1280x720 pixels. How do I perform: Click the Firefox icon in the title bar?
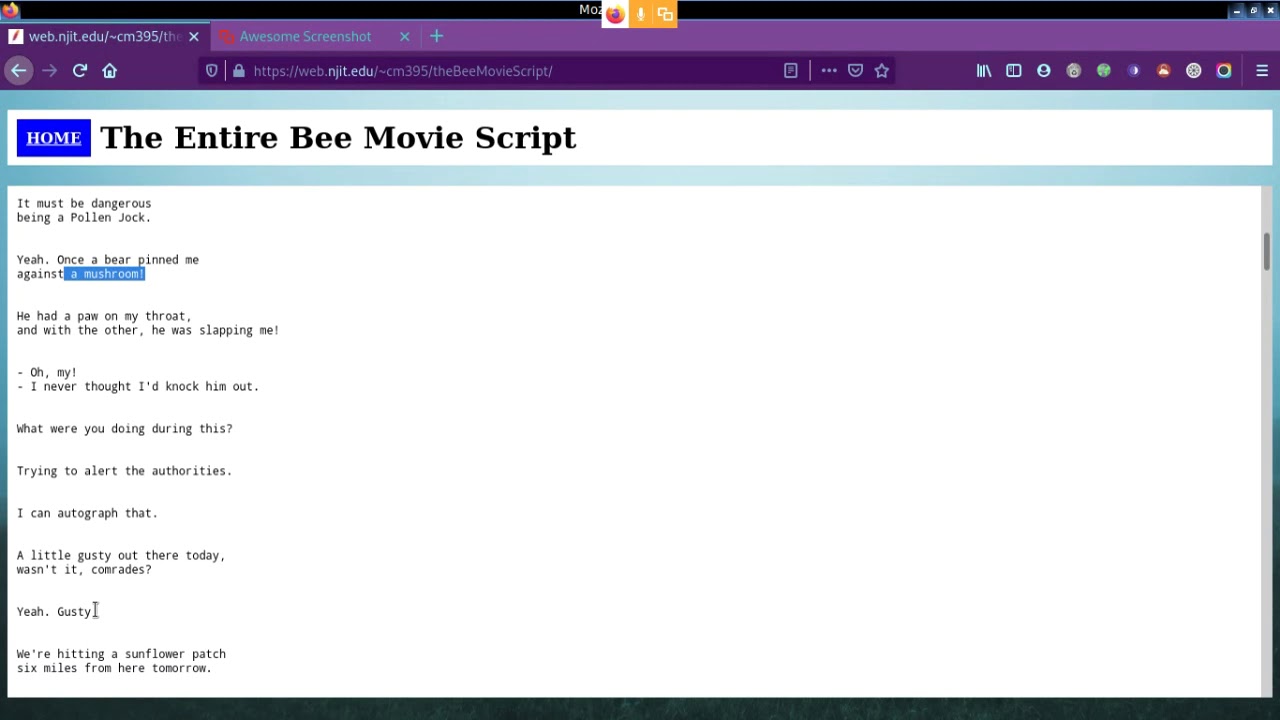tap(10, 10)
